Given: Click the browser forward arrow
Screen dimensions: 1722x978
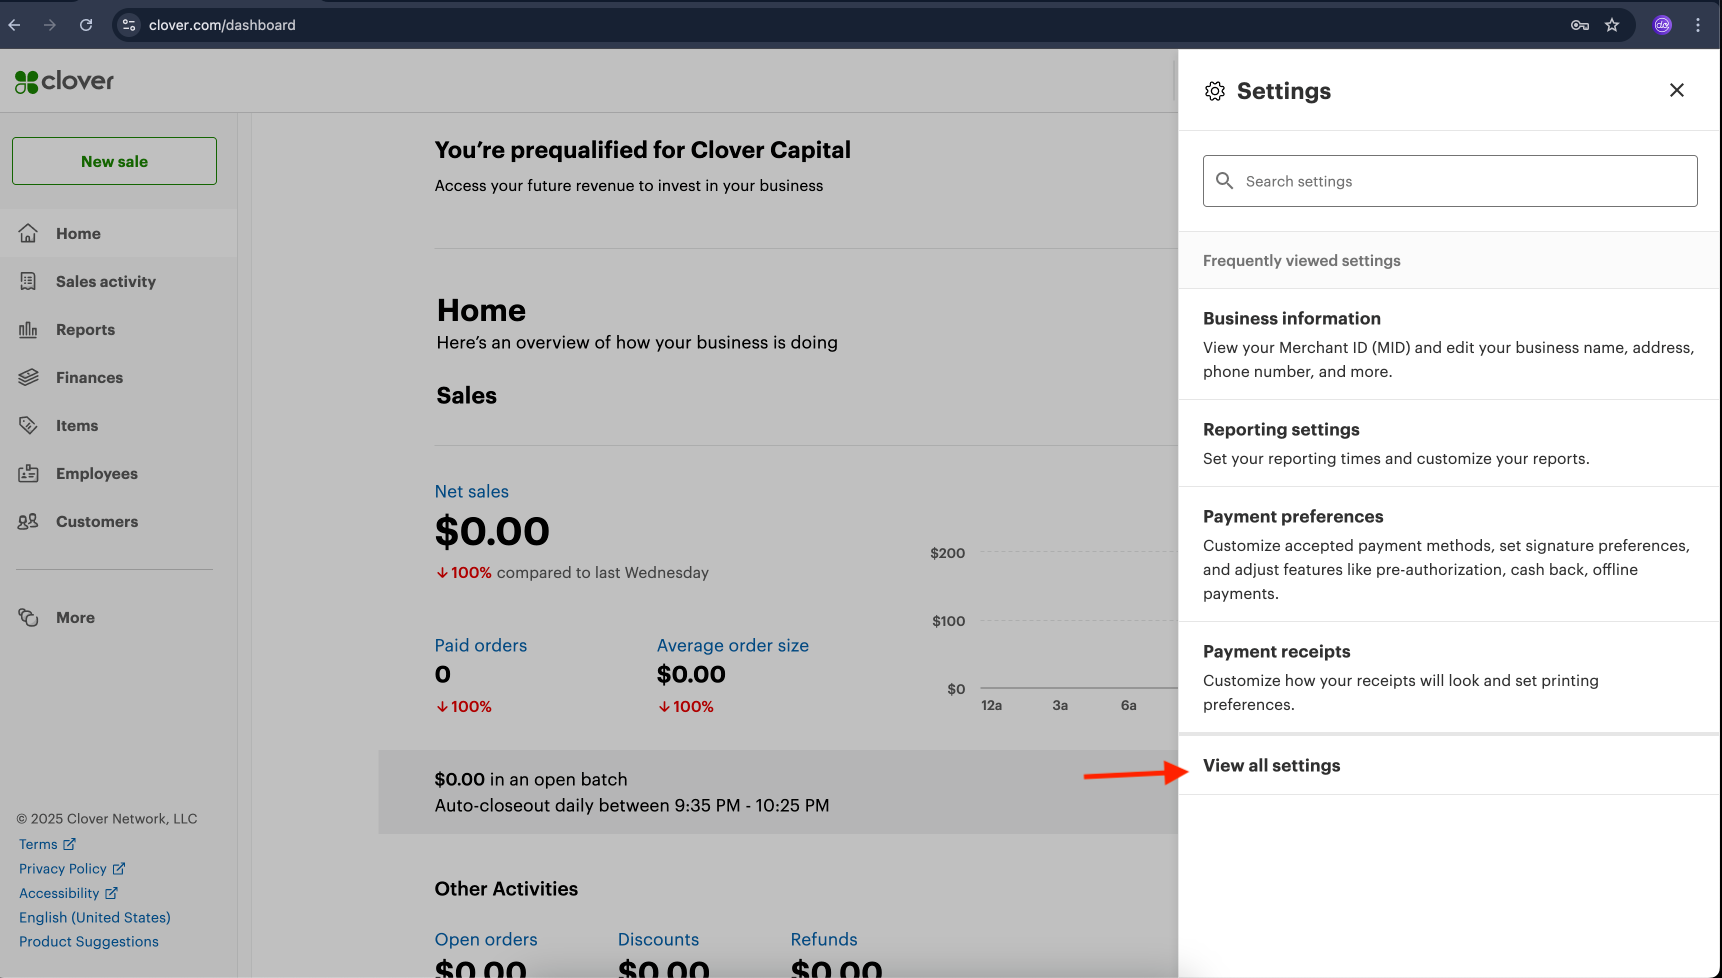Looking at the screenshot, I should 50,25.
